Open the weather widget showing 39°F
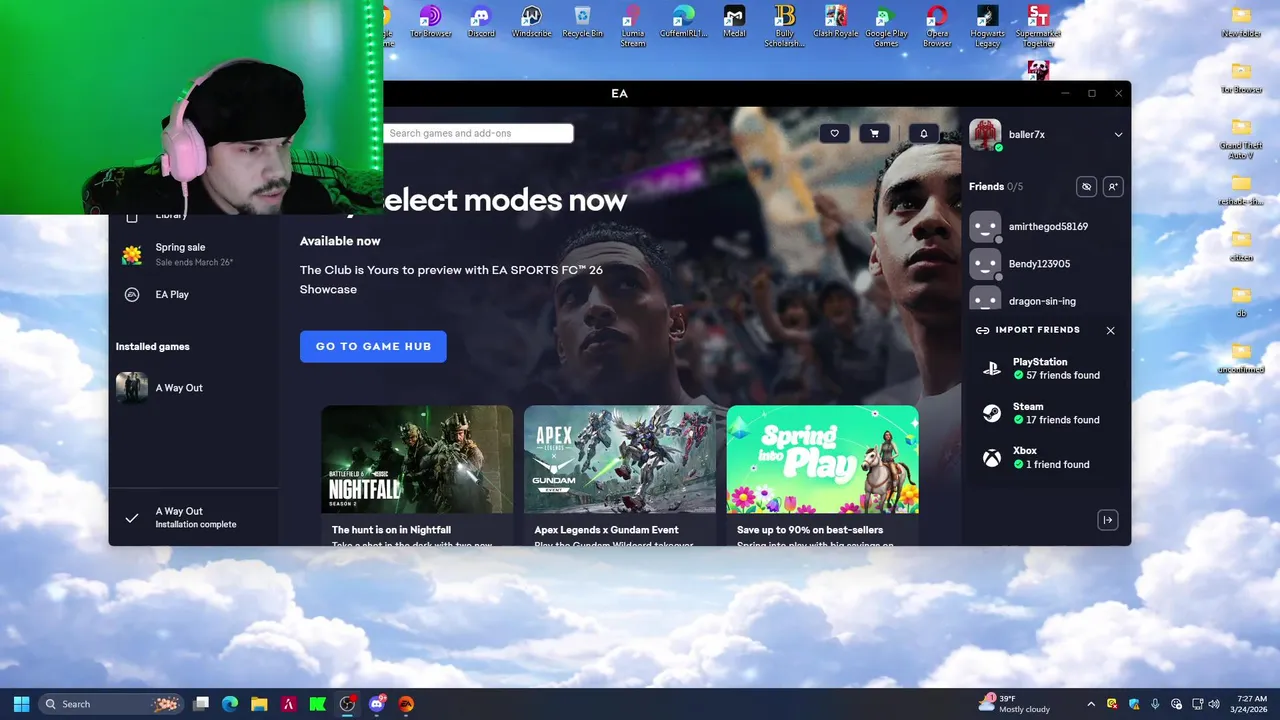Viewport: 1280px width, 720px height. coord(1014,704)
